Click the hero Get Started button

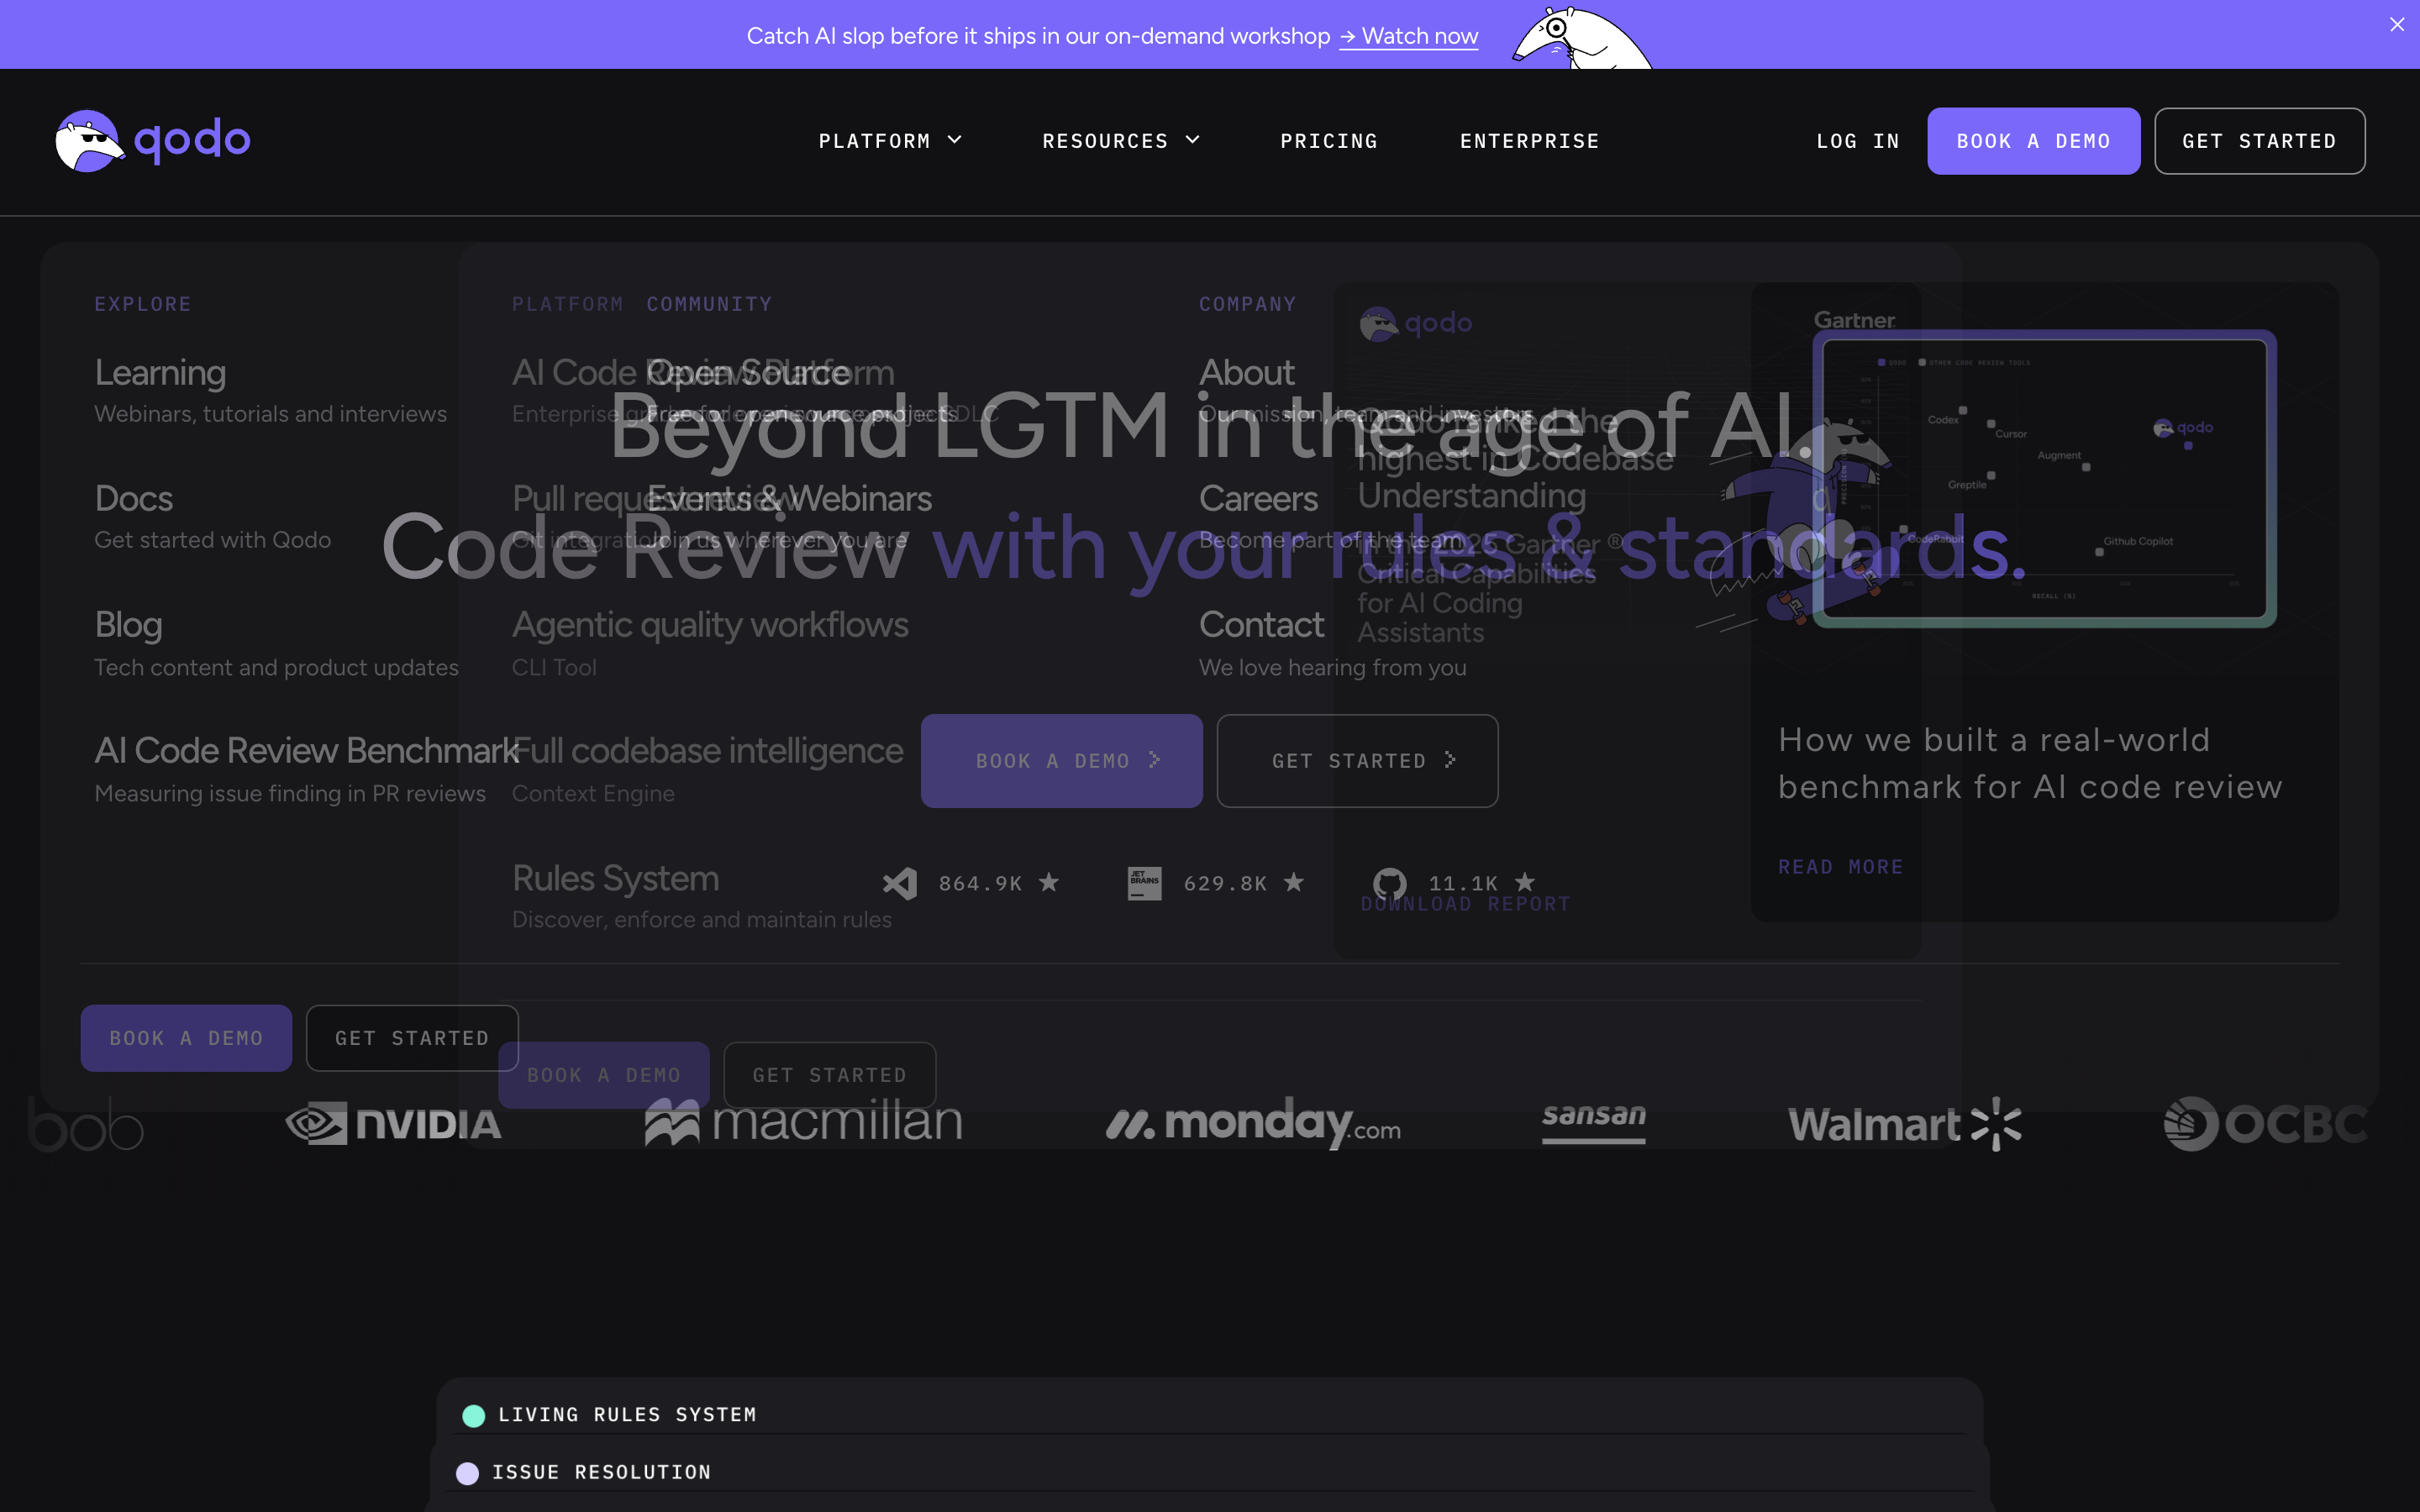[1357, 761]
